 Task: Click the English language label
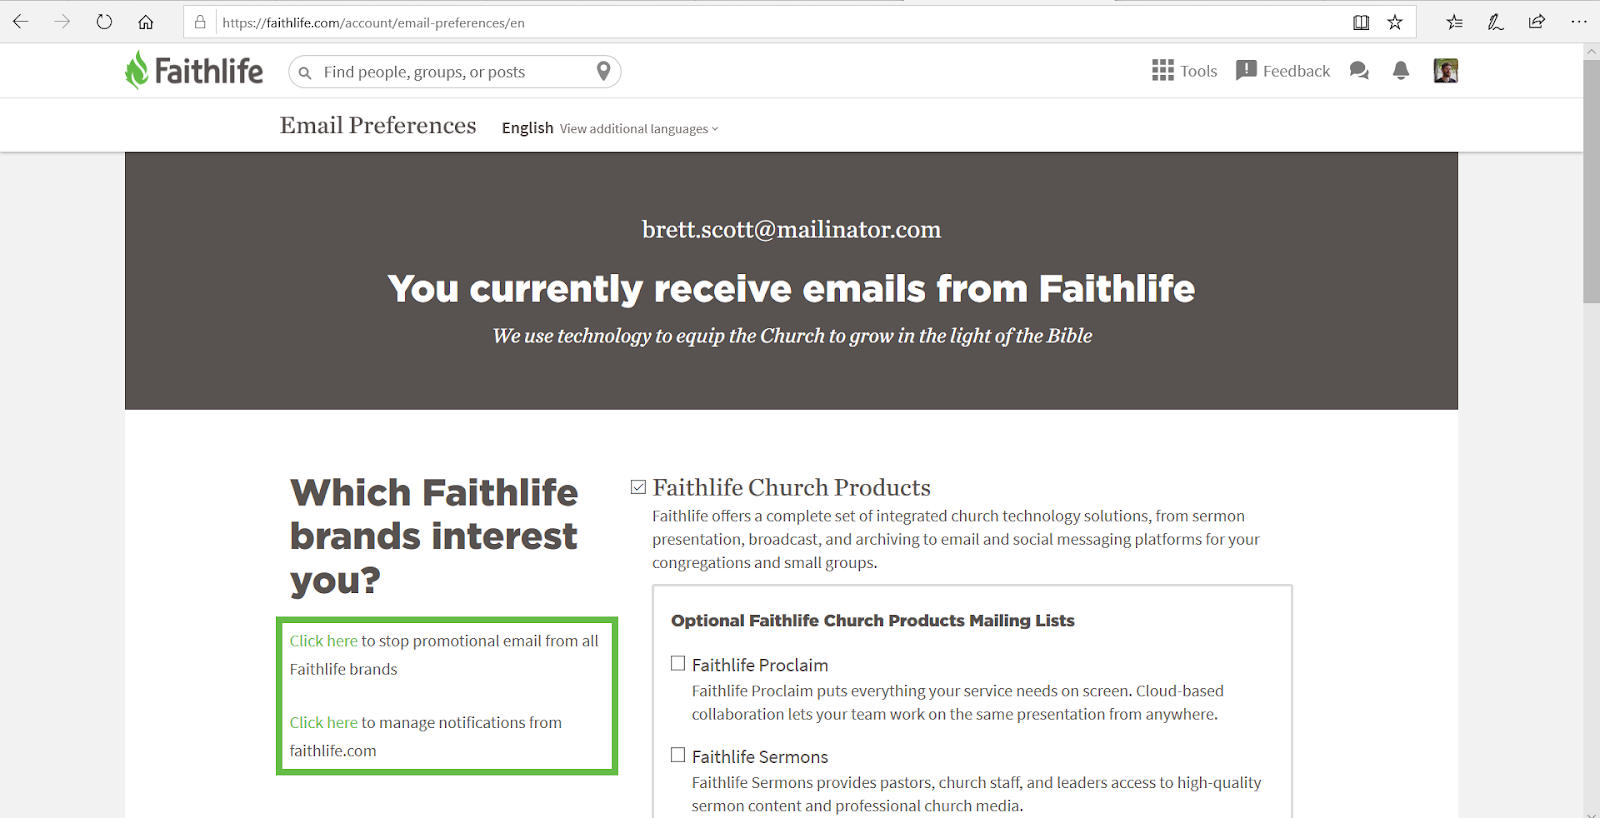[x=527, y=128]
